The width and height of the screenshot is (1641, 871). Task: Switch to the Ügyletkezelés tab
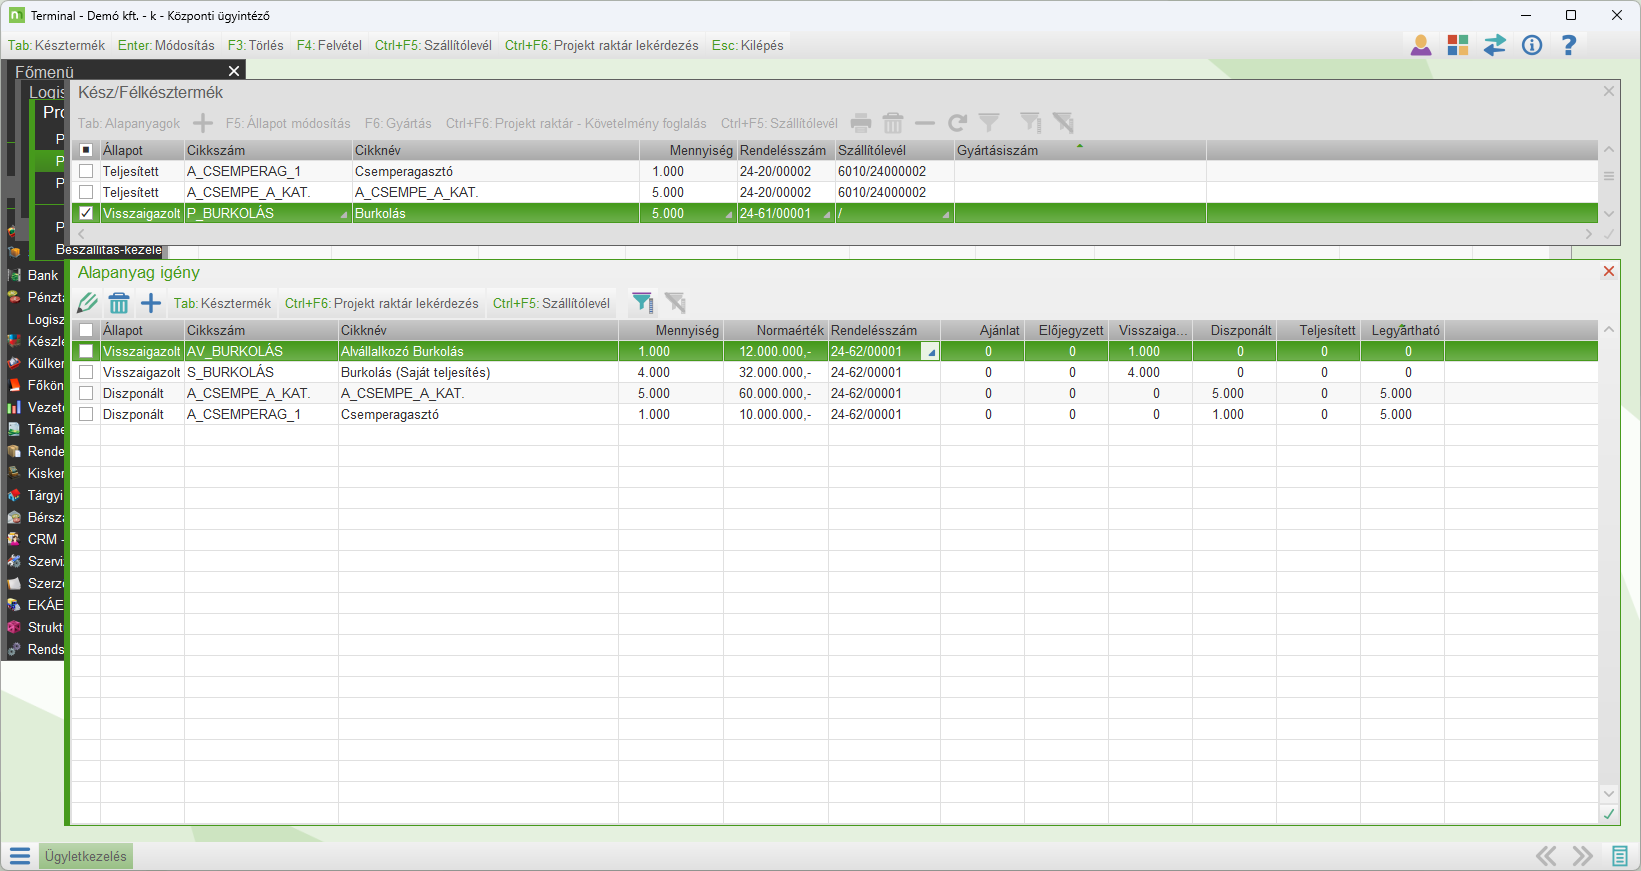[x=85, y=856]
